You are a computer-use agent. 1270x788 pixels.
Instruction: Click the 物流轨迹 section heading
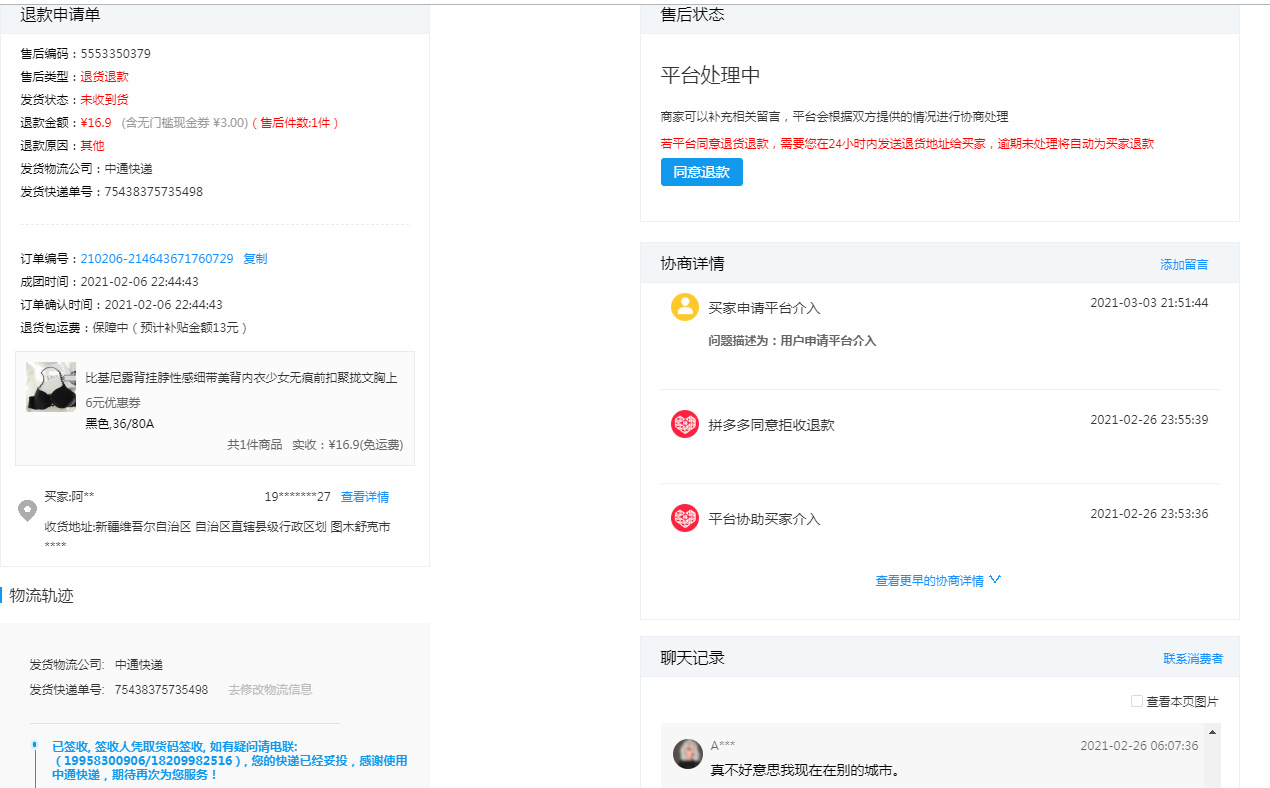pos(41,595)
